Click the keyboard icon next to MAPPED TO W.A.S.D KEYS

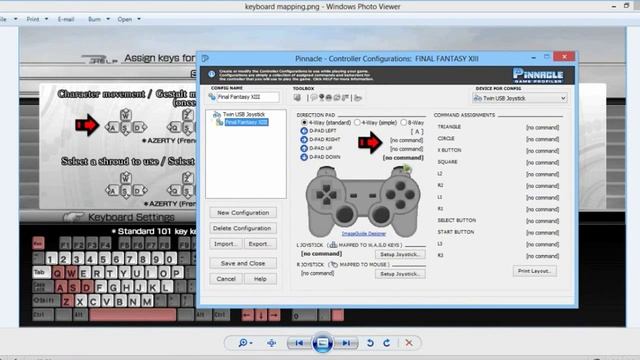pos(333,245)
